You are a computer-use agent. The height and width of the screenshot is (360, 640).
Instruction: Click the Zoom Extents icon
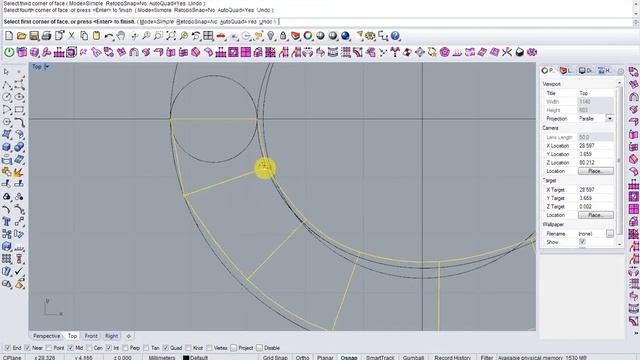[x=171, y=36]
